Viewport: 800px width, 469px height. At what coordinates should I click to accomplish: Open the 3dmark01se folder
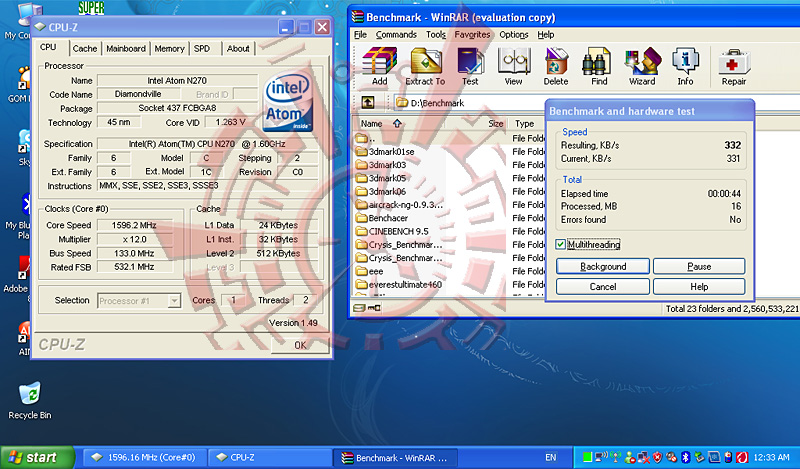tap(385, 152)
